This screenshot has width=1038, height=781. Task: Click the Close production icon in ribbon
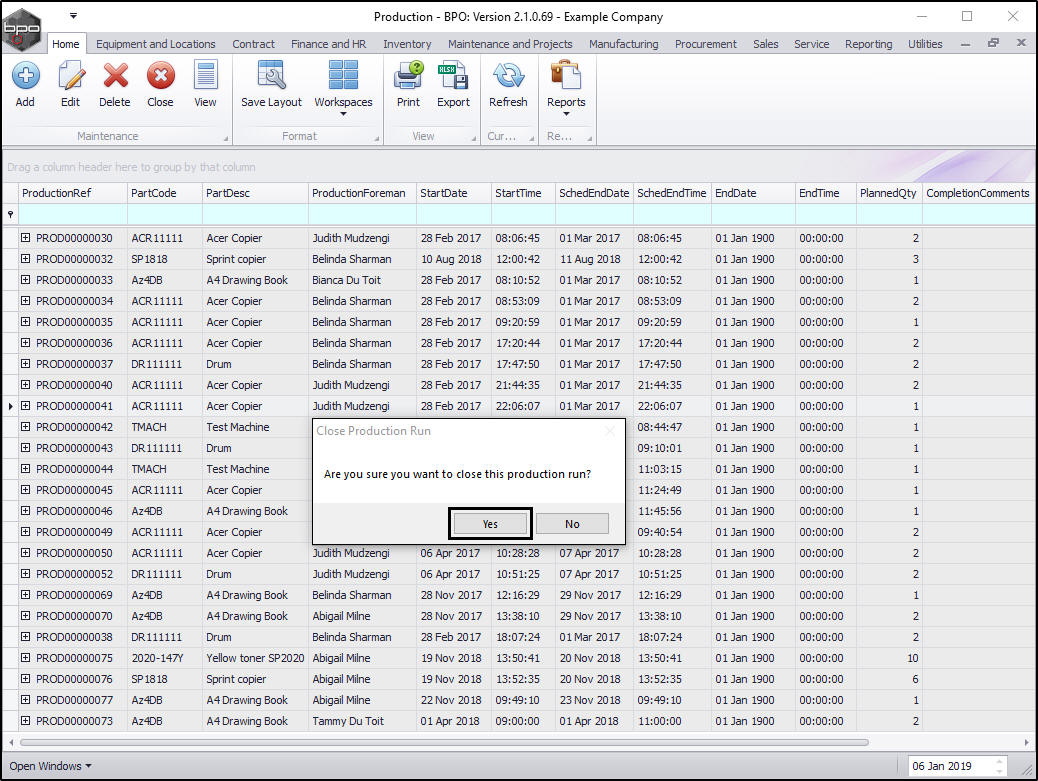tap(160, 84)
